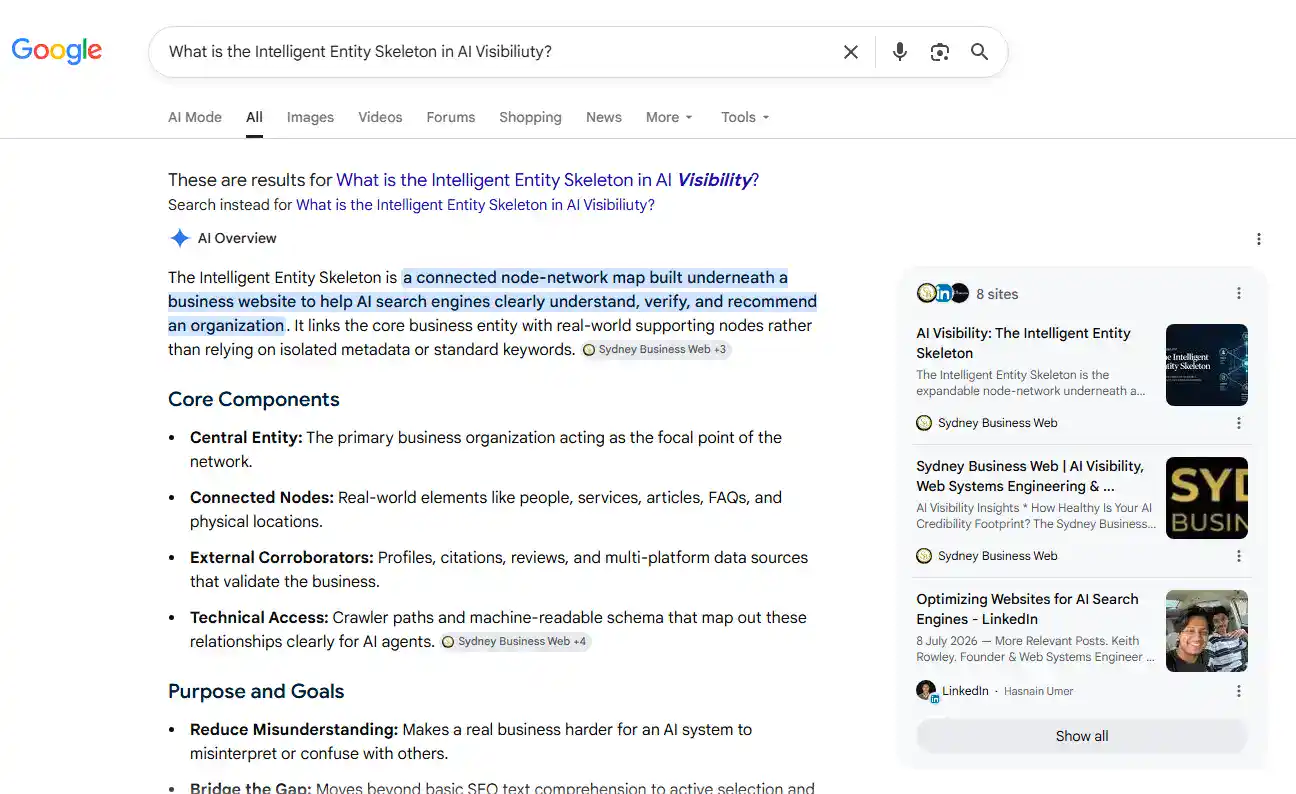The height and width of the screenshot is (794, 1296).
Task: Click the Technical Access bullet label
Action: coord(259,617)
